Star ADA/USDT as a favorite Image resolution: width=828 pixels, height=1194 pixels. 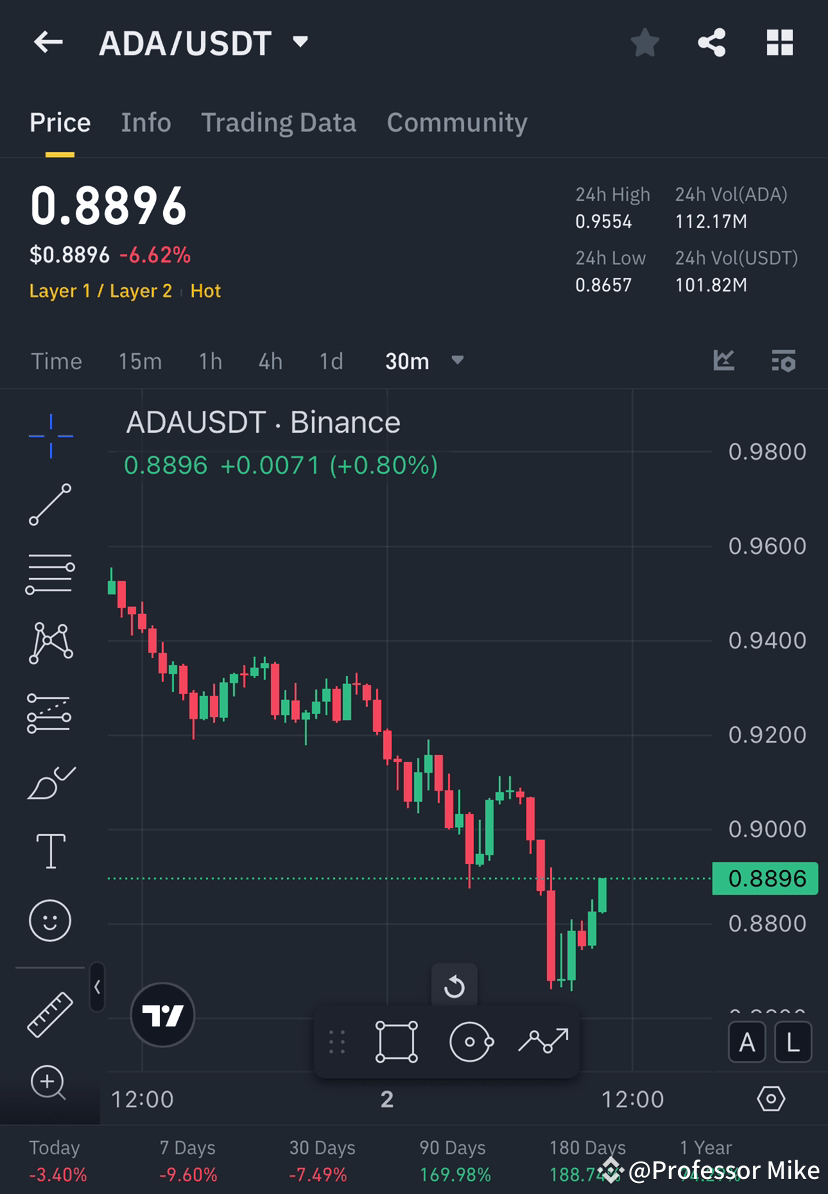[644, 43]
